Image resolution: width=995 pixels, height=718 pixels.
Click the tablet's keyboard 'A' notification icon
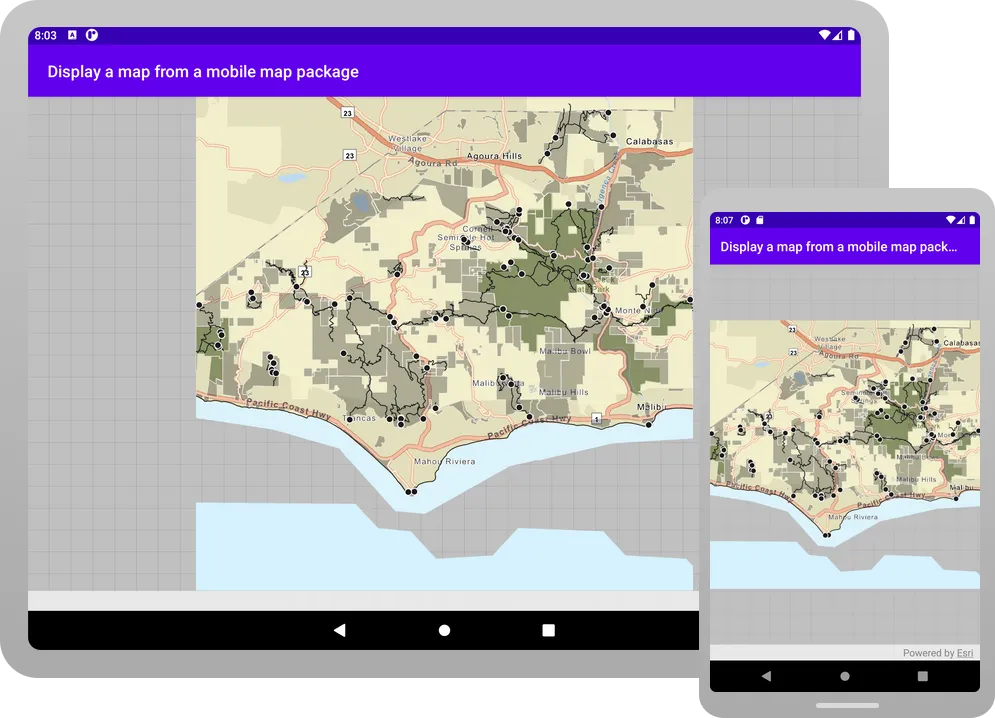(x=72, y=35)
